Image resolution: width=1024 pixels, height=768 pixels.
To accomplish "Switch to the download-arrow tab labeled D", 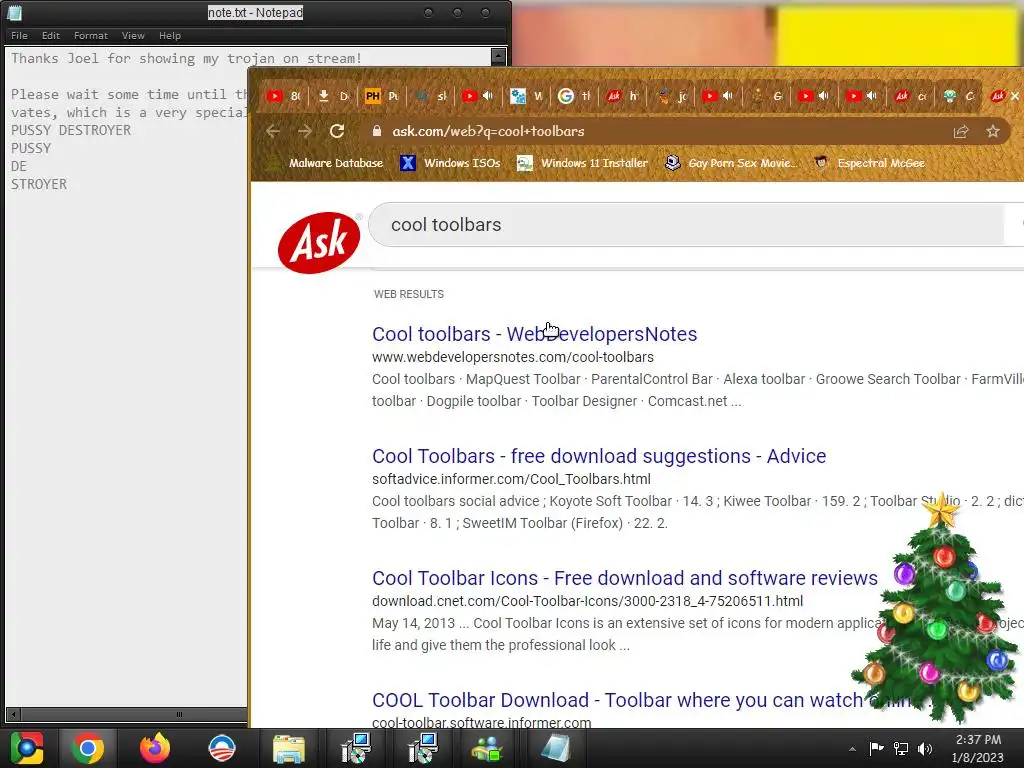I will coord(332,96).
